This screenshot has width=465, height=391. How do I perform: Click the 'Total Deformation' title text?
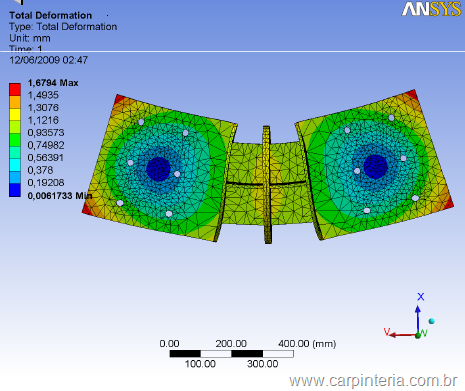[50, 15]
